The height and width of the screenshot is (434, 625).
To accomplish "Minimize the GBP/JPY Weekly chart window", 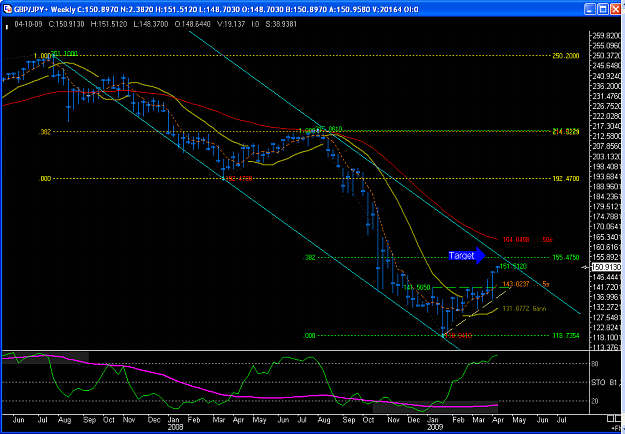I will 591,9.
